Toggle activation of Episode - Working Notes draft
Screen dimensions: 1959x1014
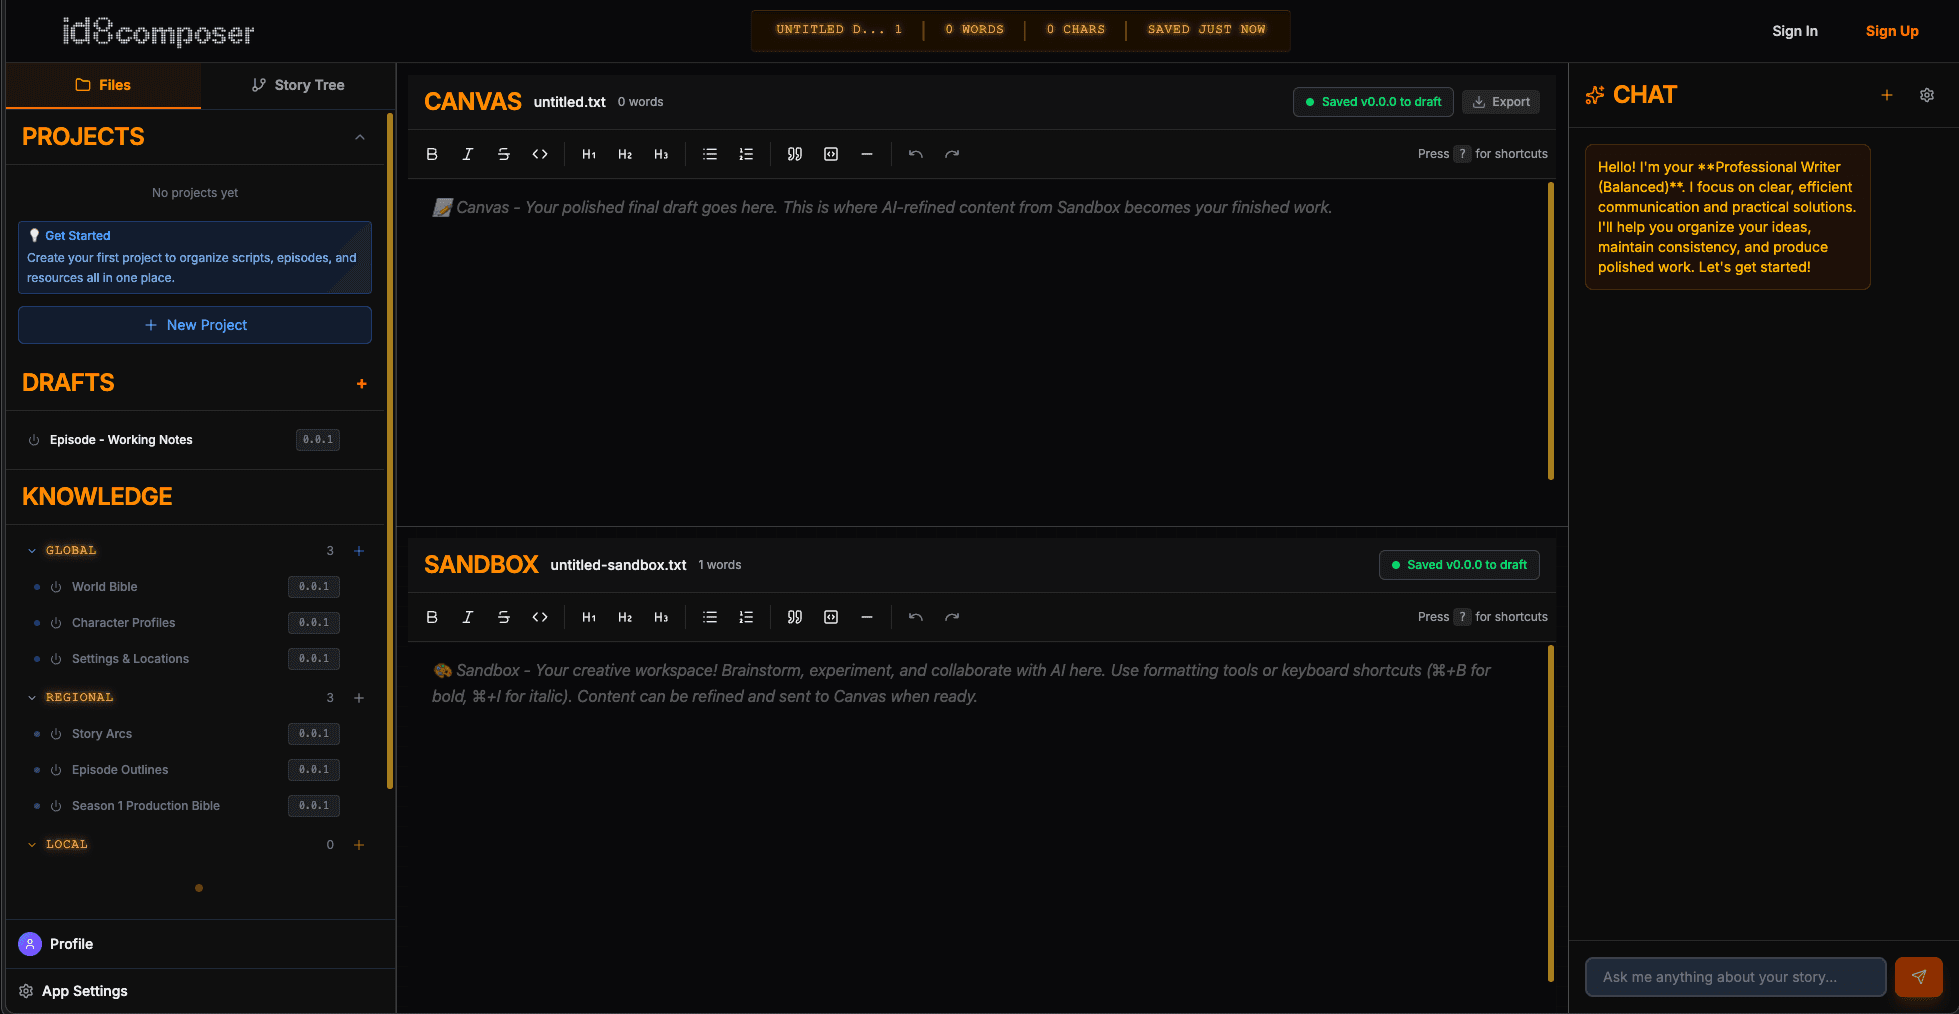click(x=32, y=440)
